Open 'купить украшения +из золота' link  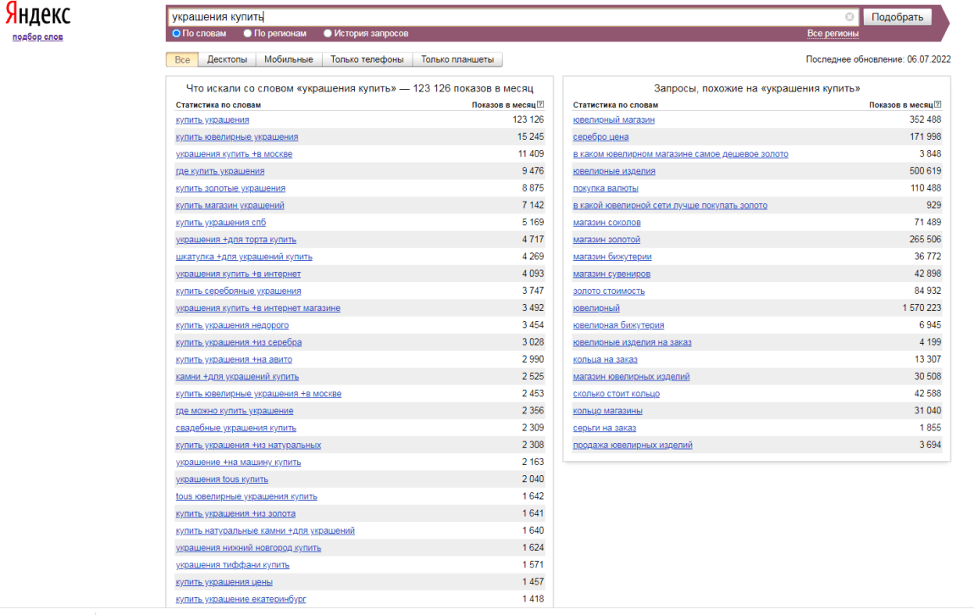(x=235, y=514)
